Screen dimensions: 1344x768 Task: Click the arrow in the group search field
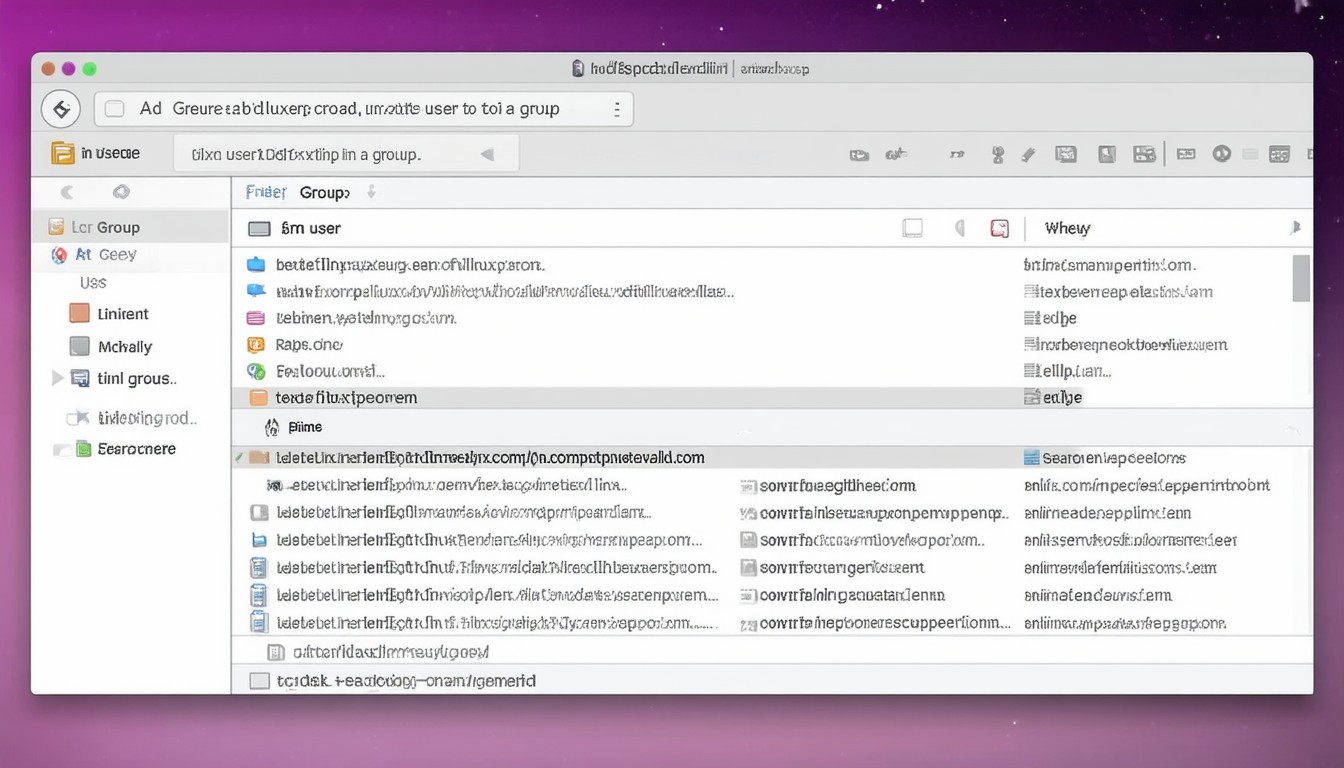tap(487, 155)
